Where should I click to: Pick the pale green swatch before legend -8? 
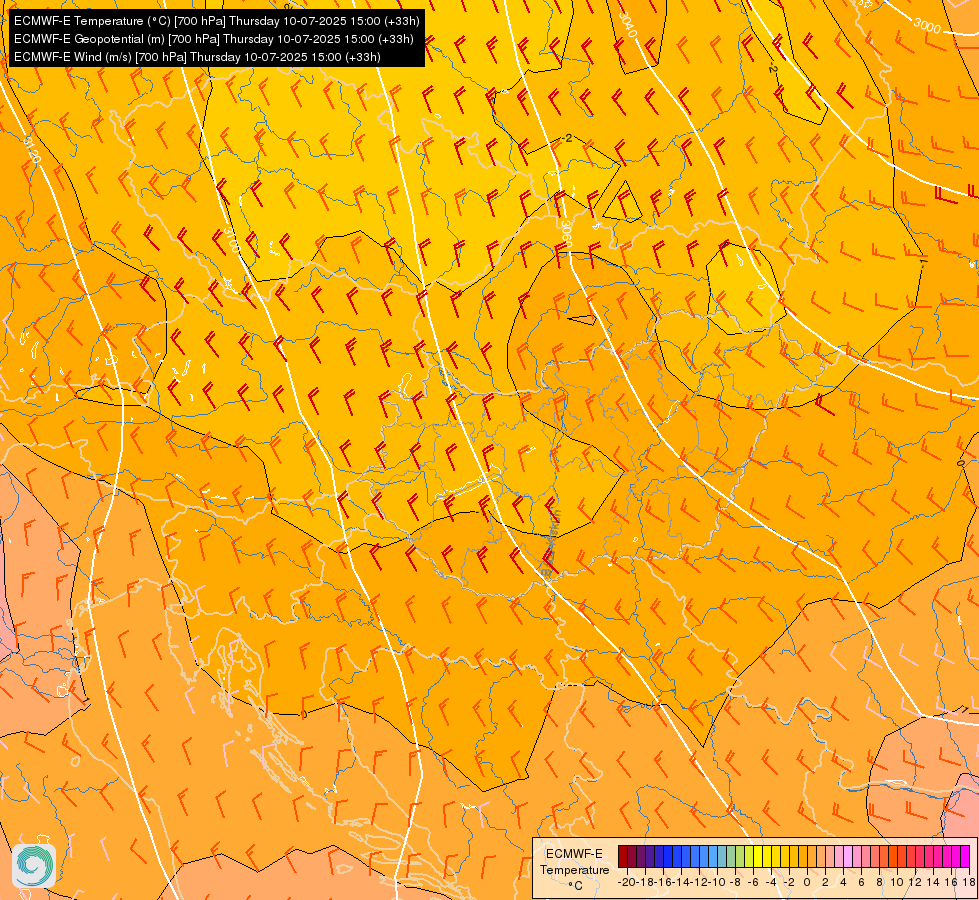click(x=731, y=856)
